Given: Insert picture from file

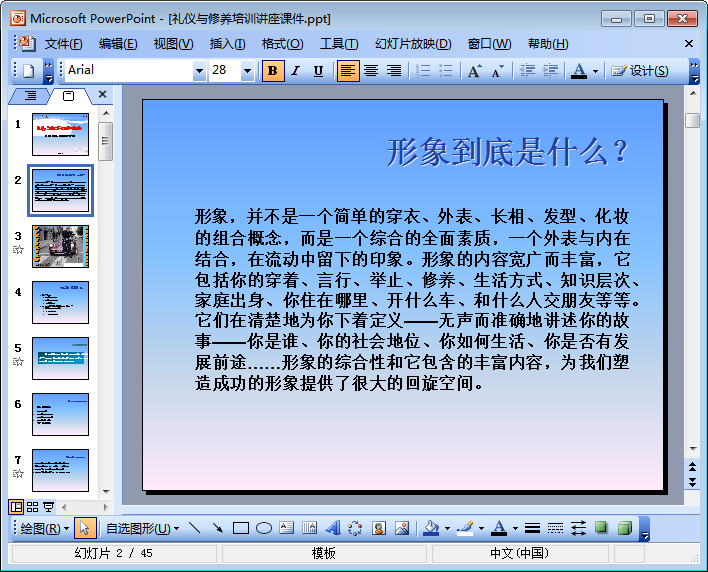Looking at the screenshot, I should [x=401, y=528].
